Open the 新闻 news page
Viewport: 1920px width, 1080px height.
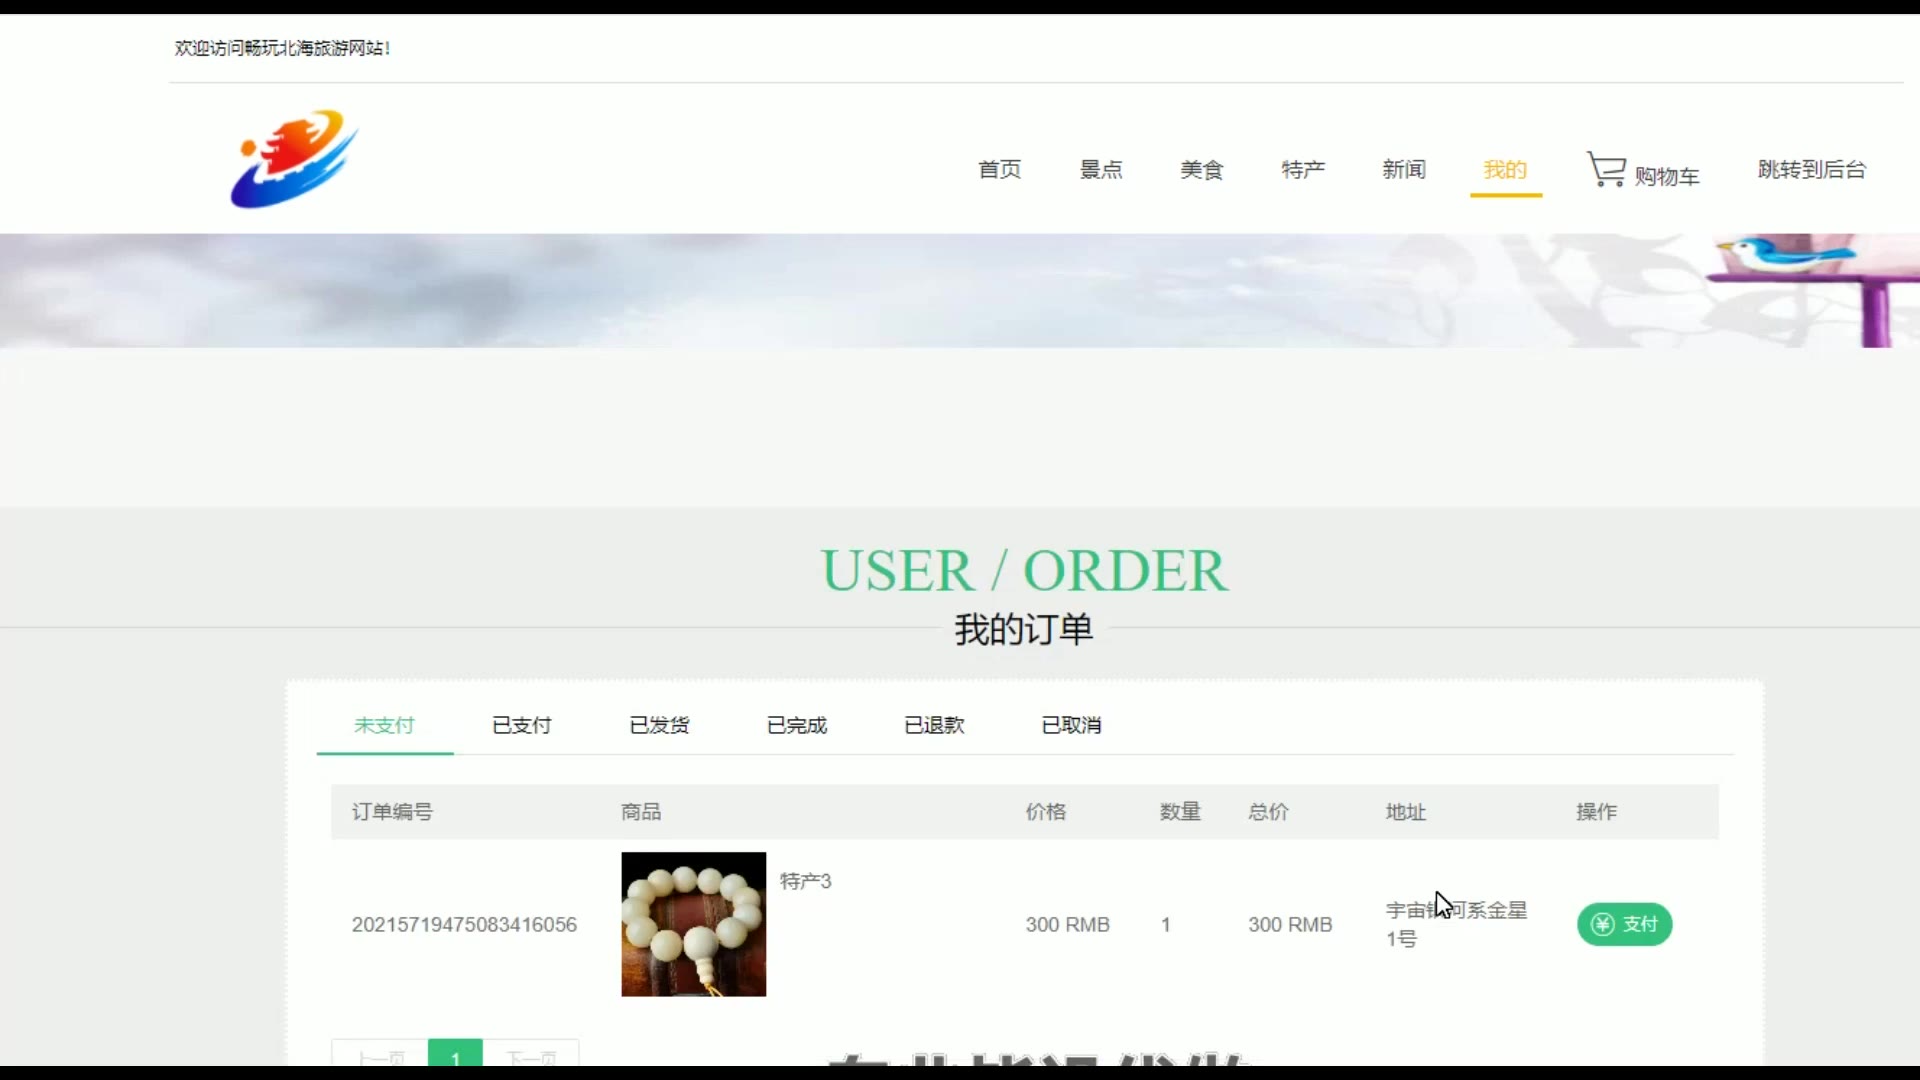[1404, 170]
